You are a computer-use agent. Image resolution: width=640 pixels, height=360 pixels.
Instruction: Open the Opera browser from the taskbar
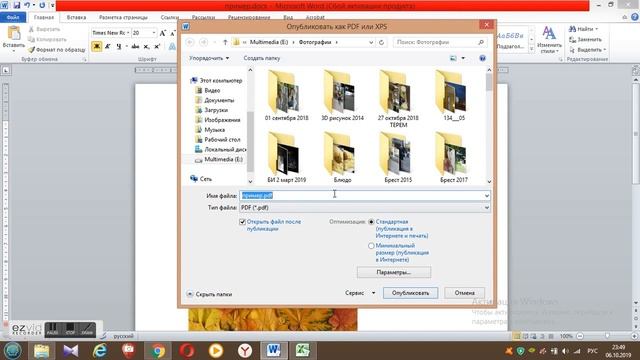click(187, 351)
